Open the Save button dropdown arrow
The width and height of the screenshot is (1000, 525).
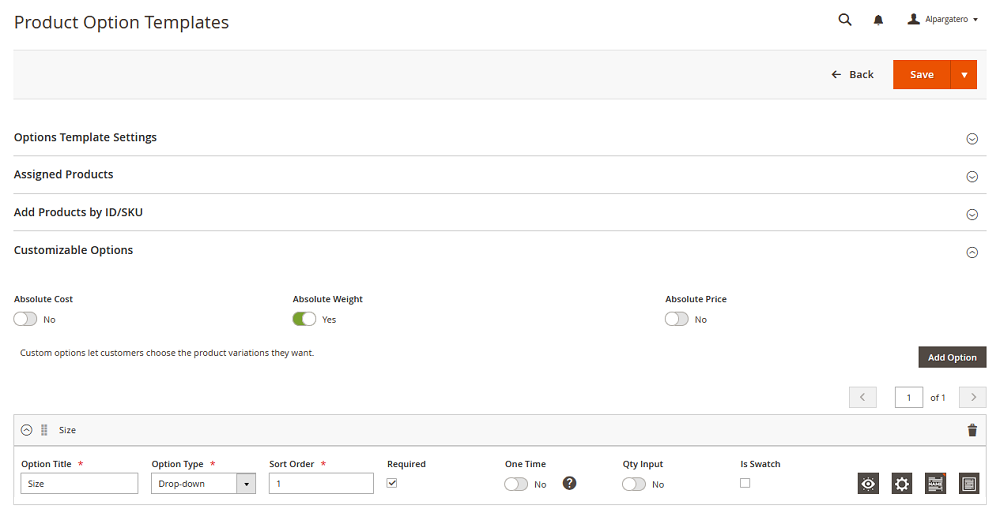tap(964, 75)
